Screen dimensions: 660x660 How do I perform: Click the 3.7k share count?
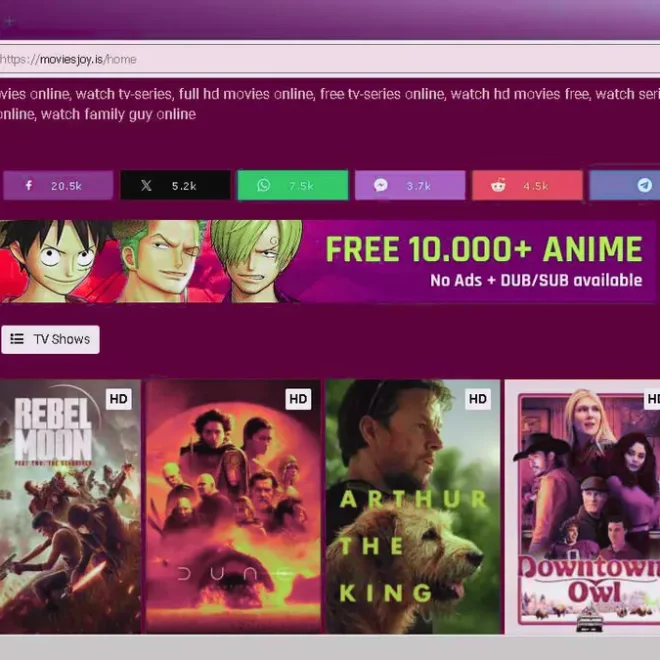418,186
